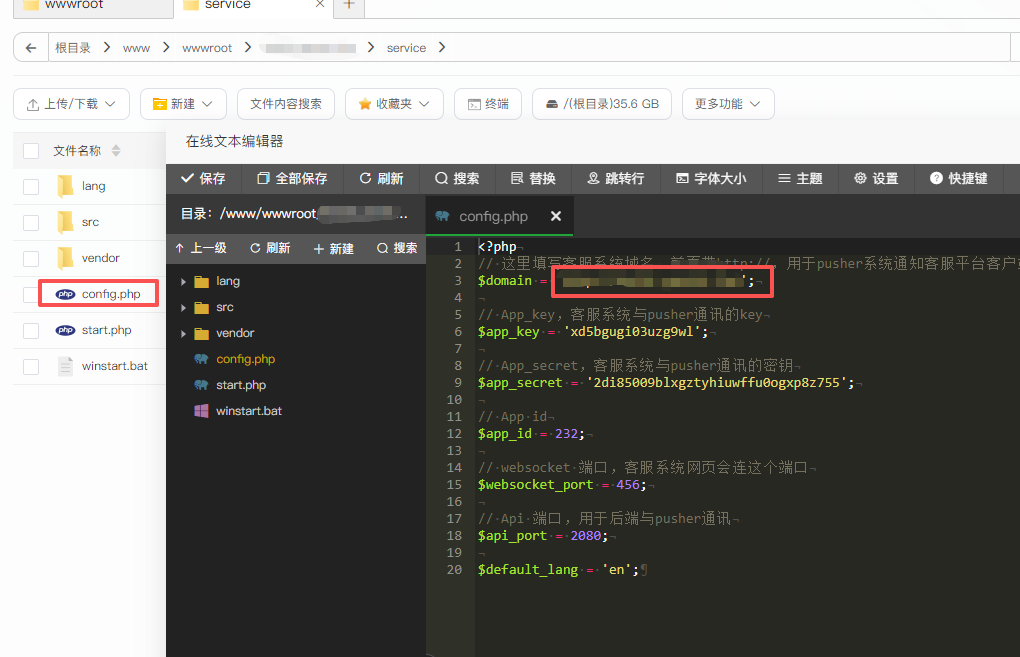Image resolution: width=1020 pixels, height=657 pixels.
Task: Close the config.php editor tab
Action: [556, 216]
